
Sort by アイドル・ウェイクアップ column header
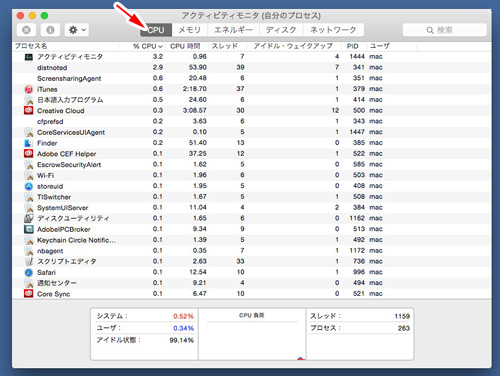click(x=293, y=46)
